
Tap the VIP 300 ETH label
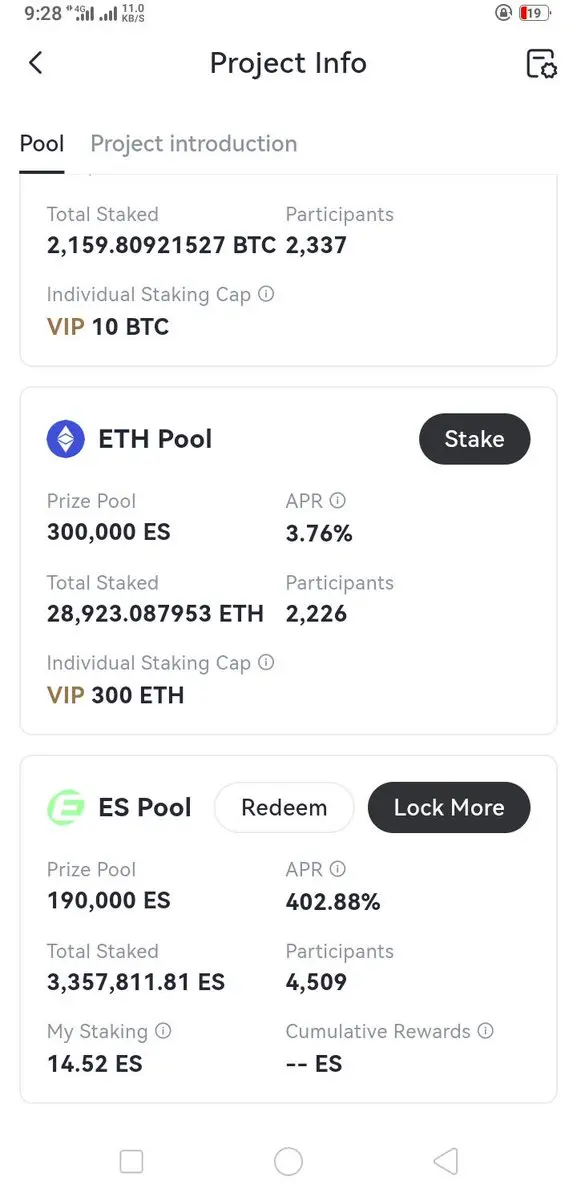(x=116, y=695)
